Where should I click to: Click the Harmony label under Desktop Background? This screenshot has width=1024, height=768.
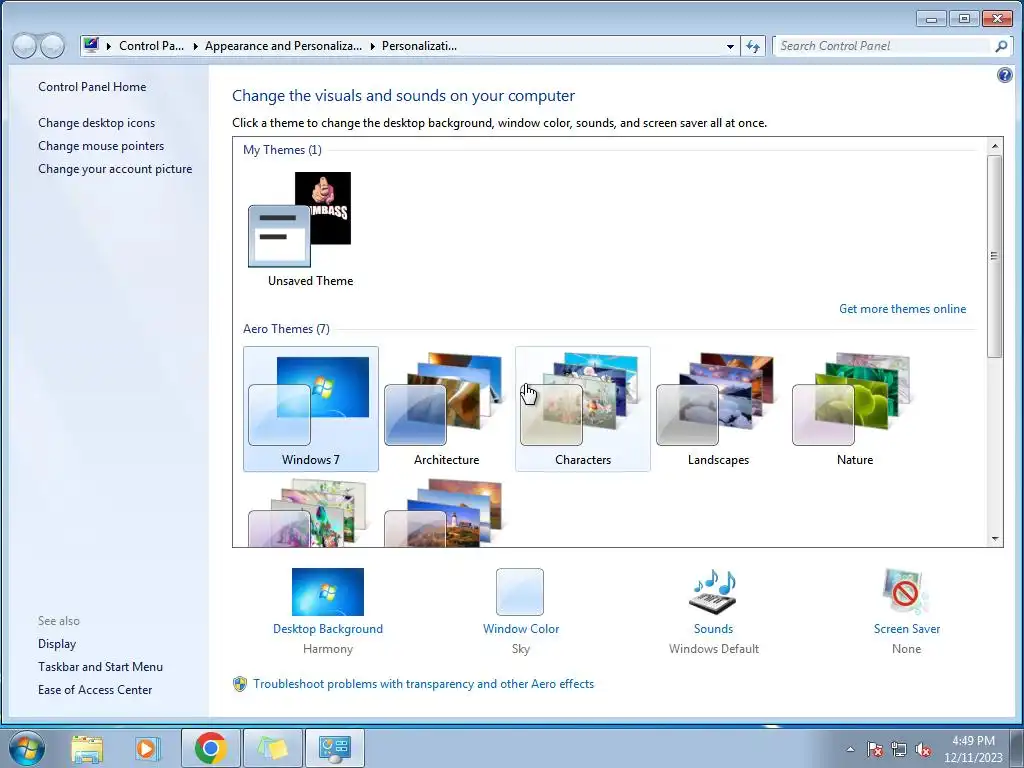point(328,649)
